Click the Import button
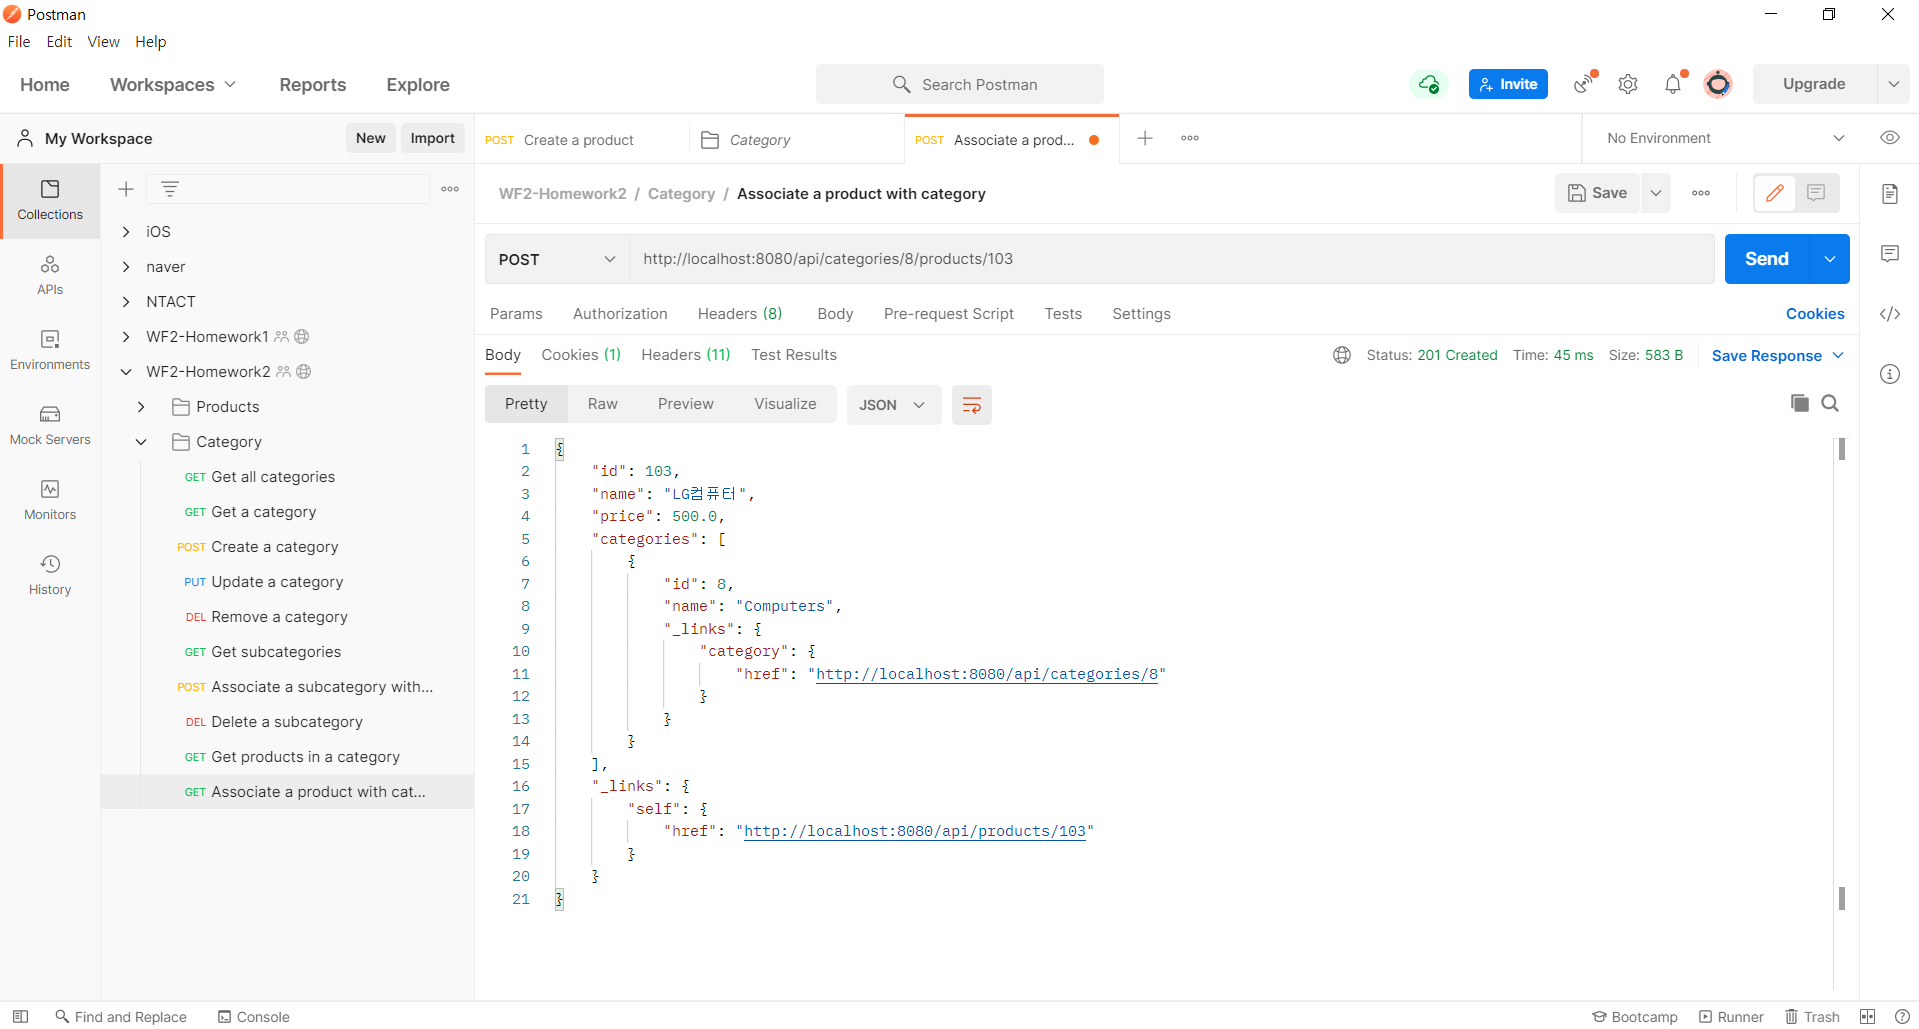The height and width of the screenshot is (1029, 1919). coord(432,138)
